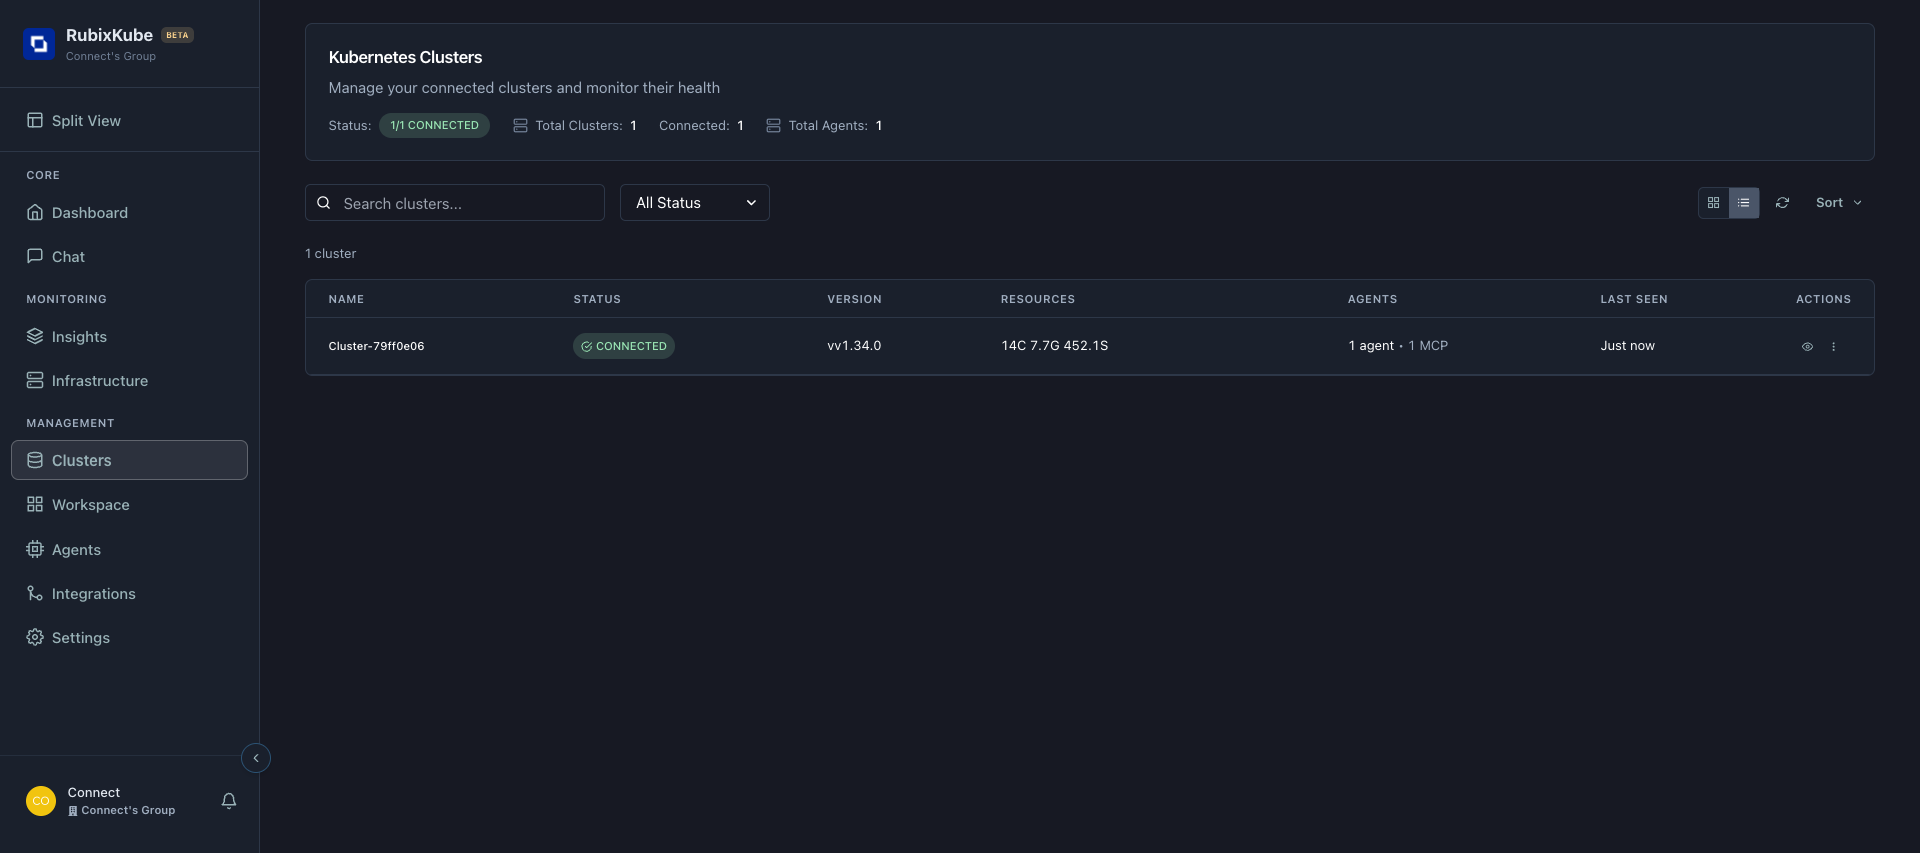1920x853 pixels.
Task: Click the AGENTS column header
Action: 1372,299
